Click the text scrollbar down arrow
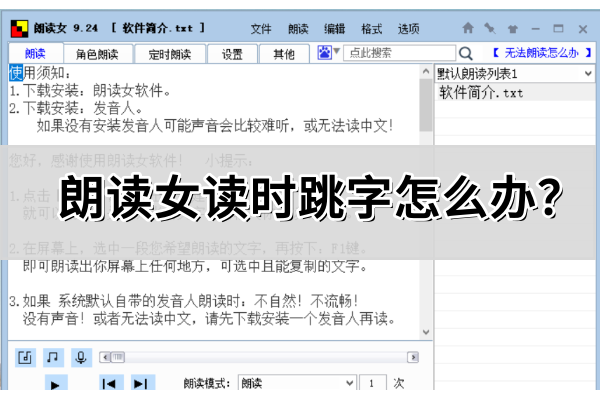This screenshot has width=600, height=400. (426, 332)
